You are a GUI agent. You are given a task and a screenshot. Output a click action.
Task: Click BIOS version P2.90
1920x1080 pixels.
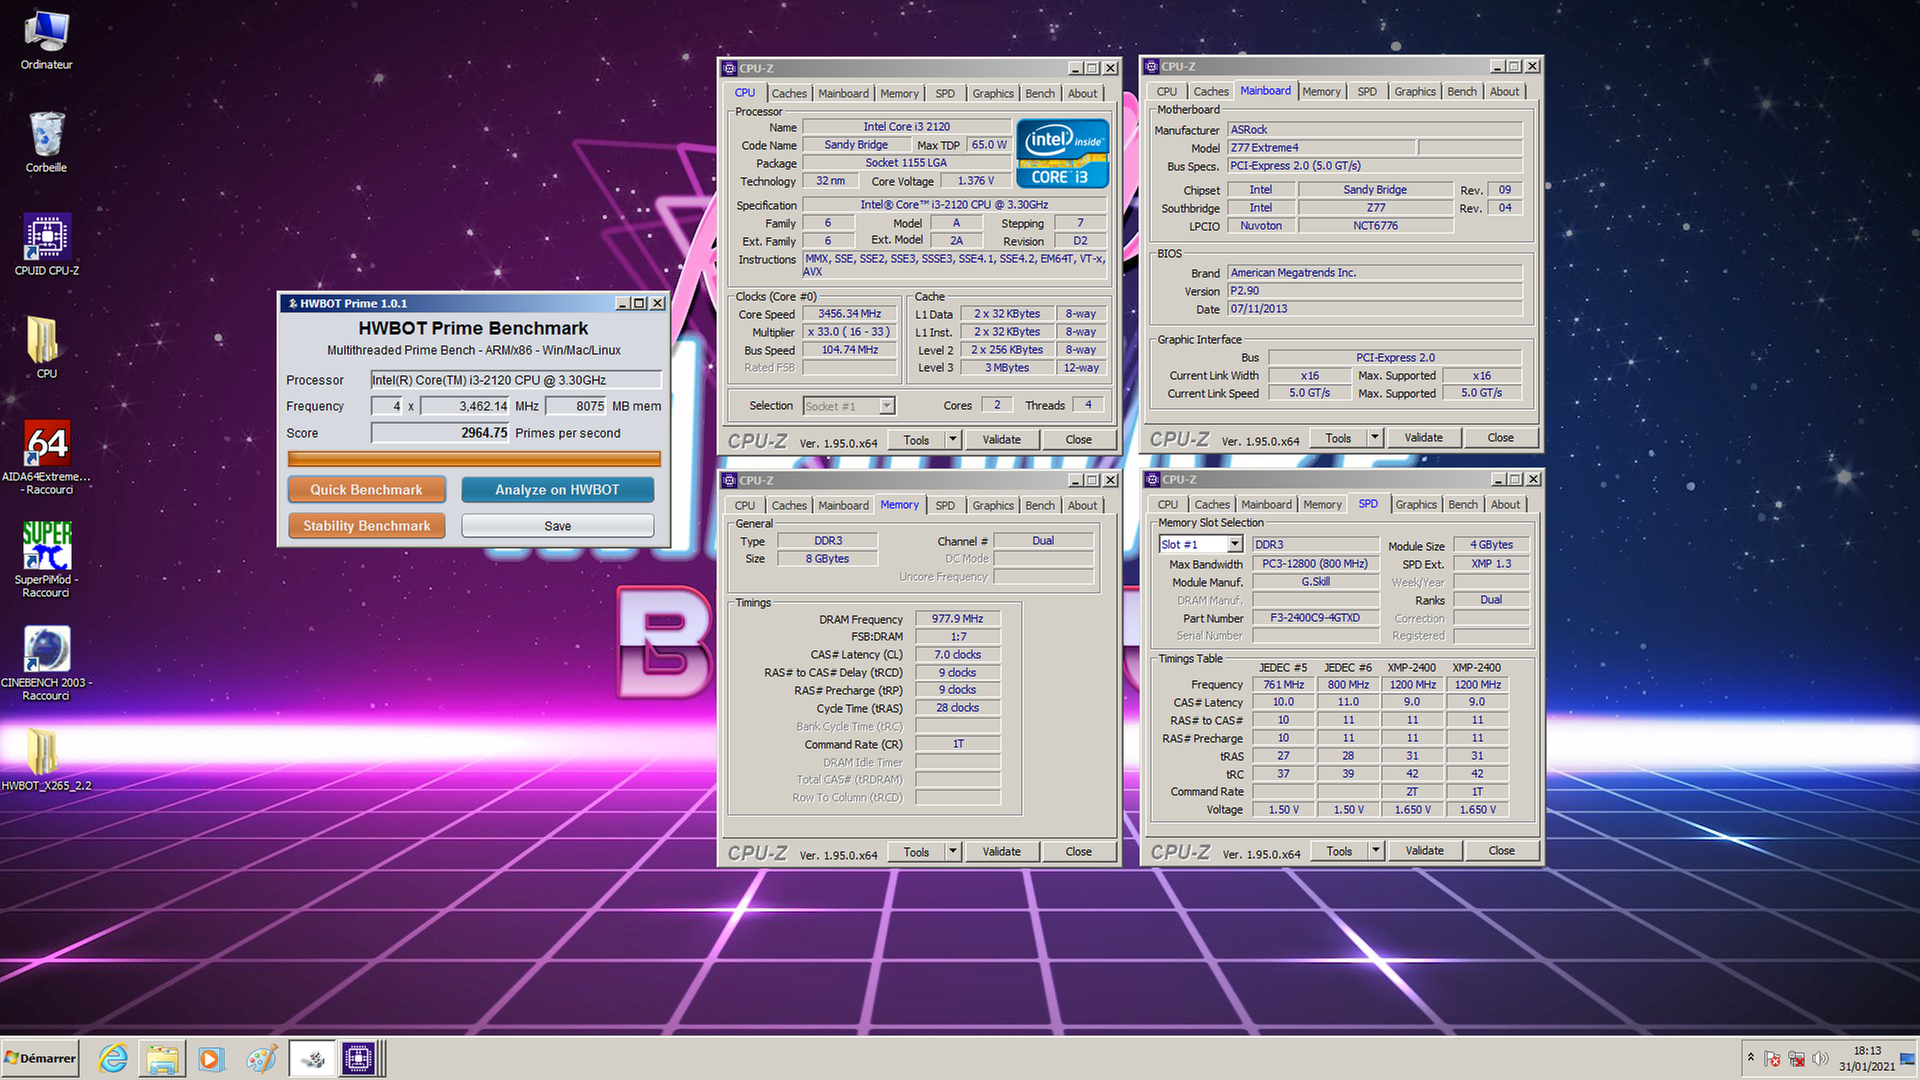(x=1375, y=291)
